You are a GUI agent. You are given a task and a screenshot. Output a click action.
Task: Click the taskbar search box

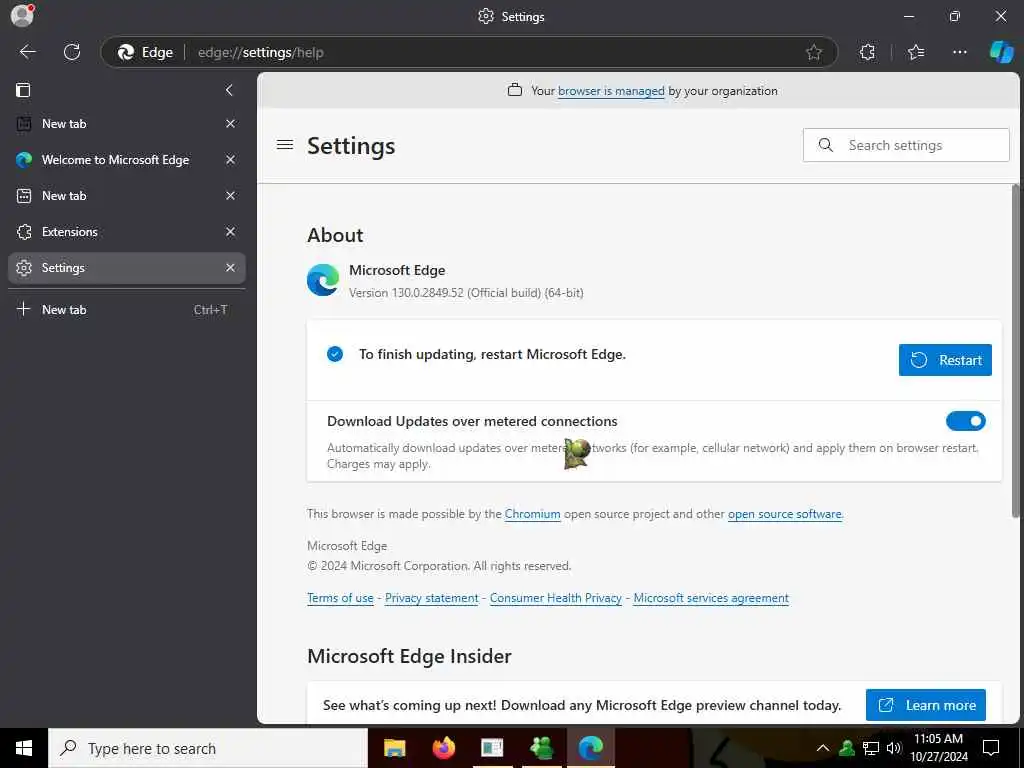click(208, 748)
